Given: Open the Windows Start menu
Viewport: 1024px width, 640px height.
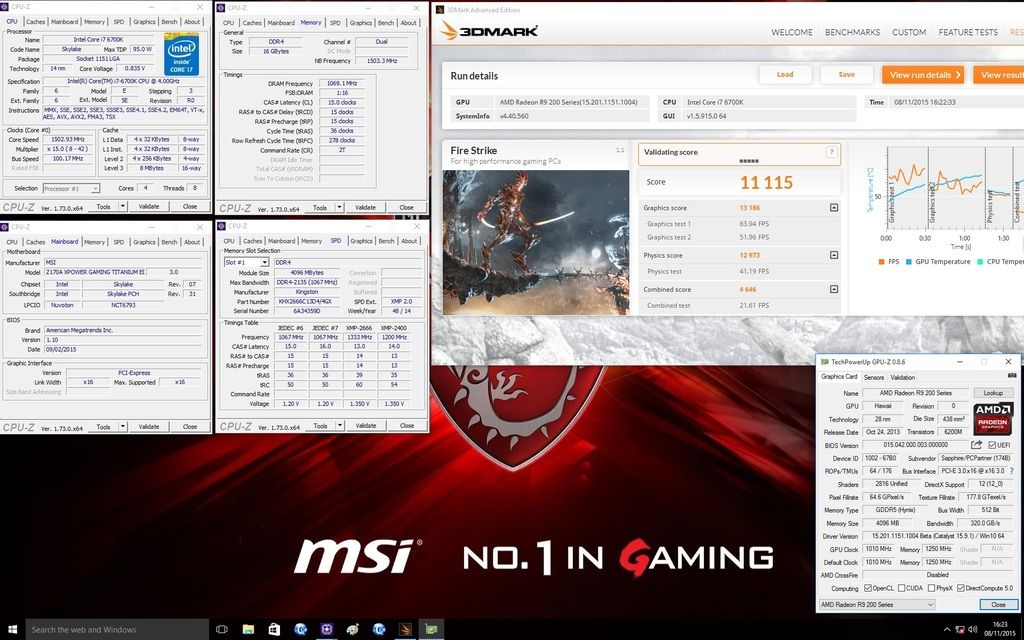Looking at the screenshot, I should coord(12,630).
